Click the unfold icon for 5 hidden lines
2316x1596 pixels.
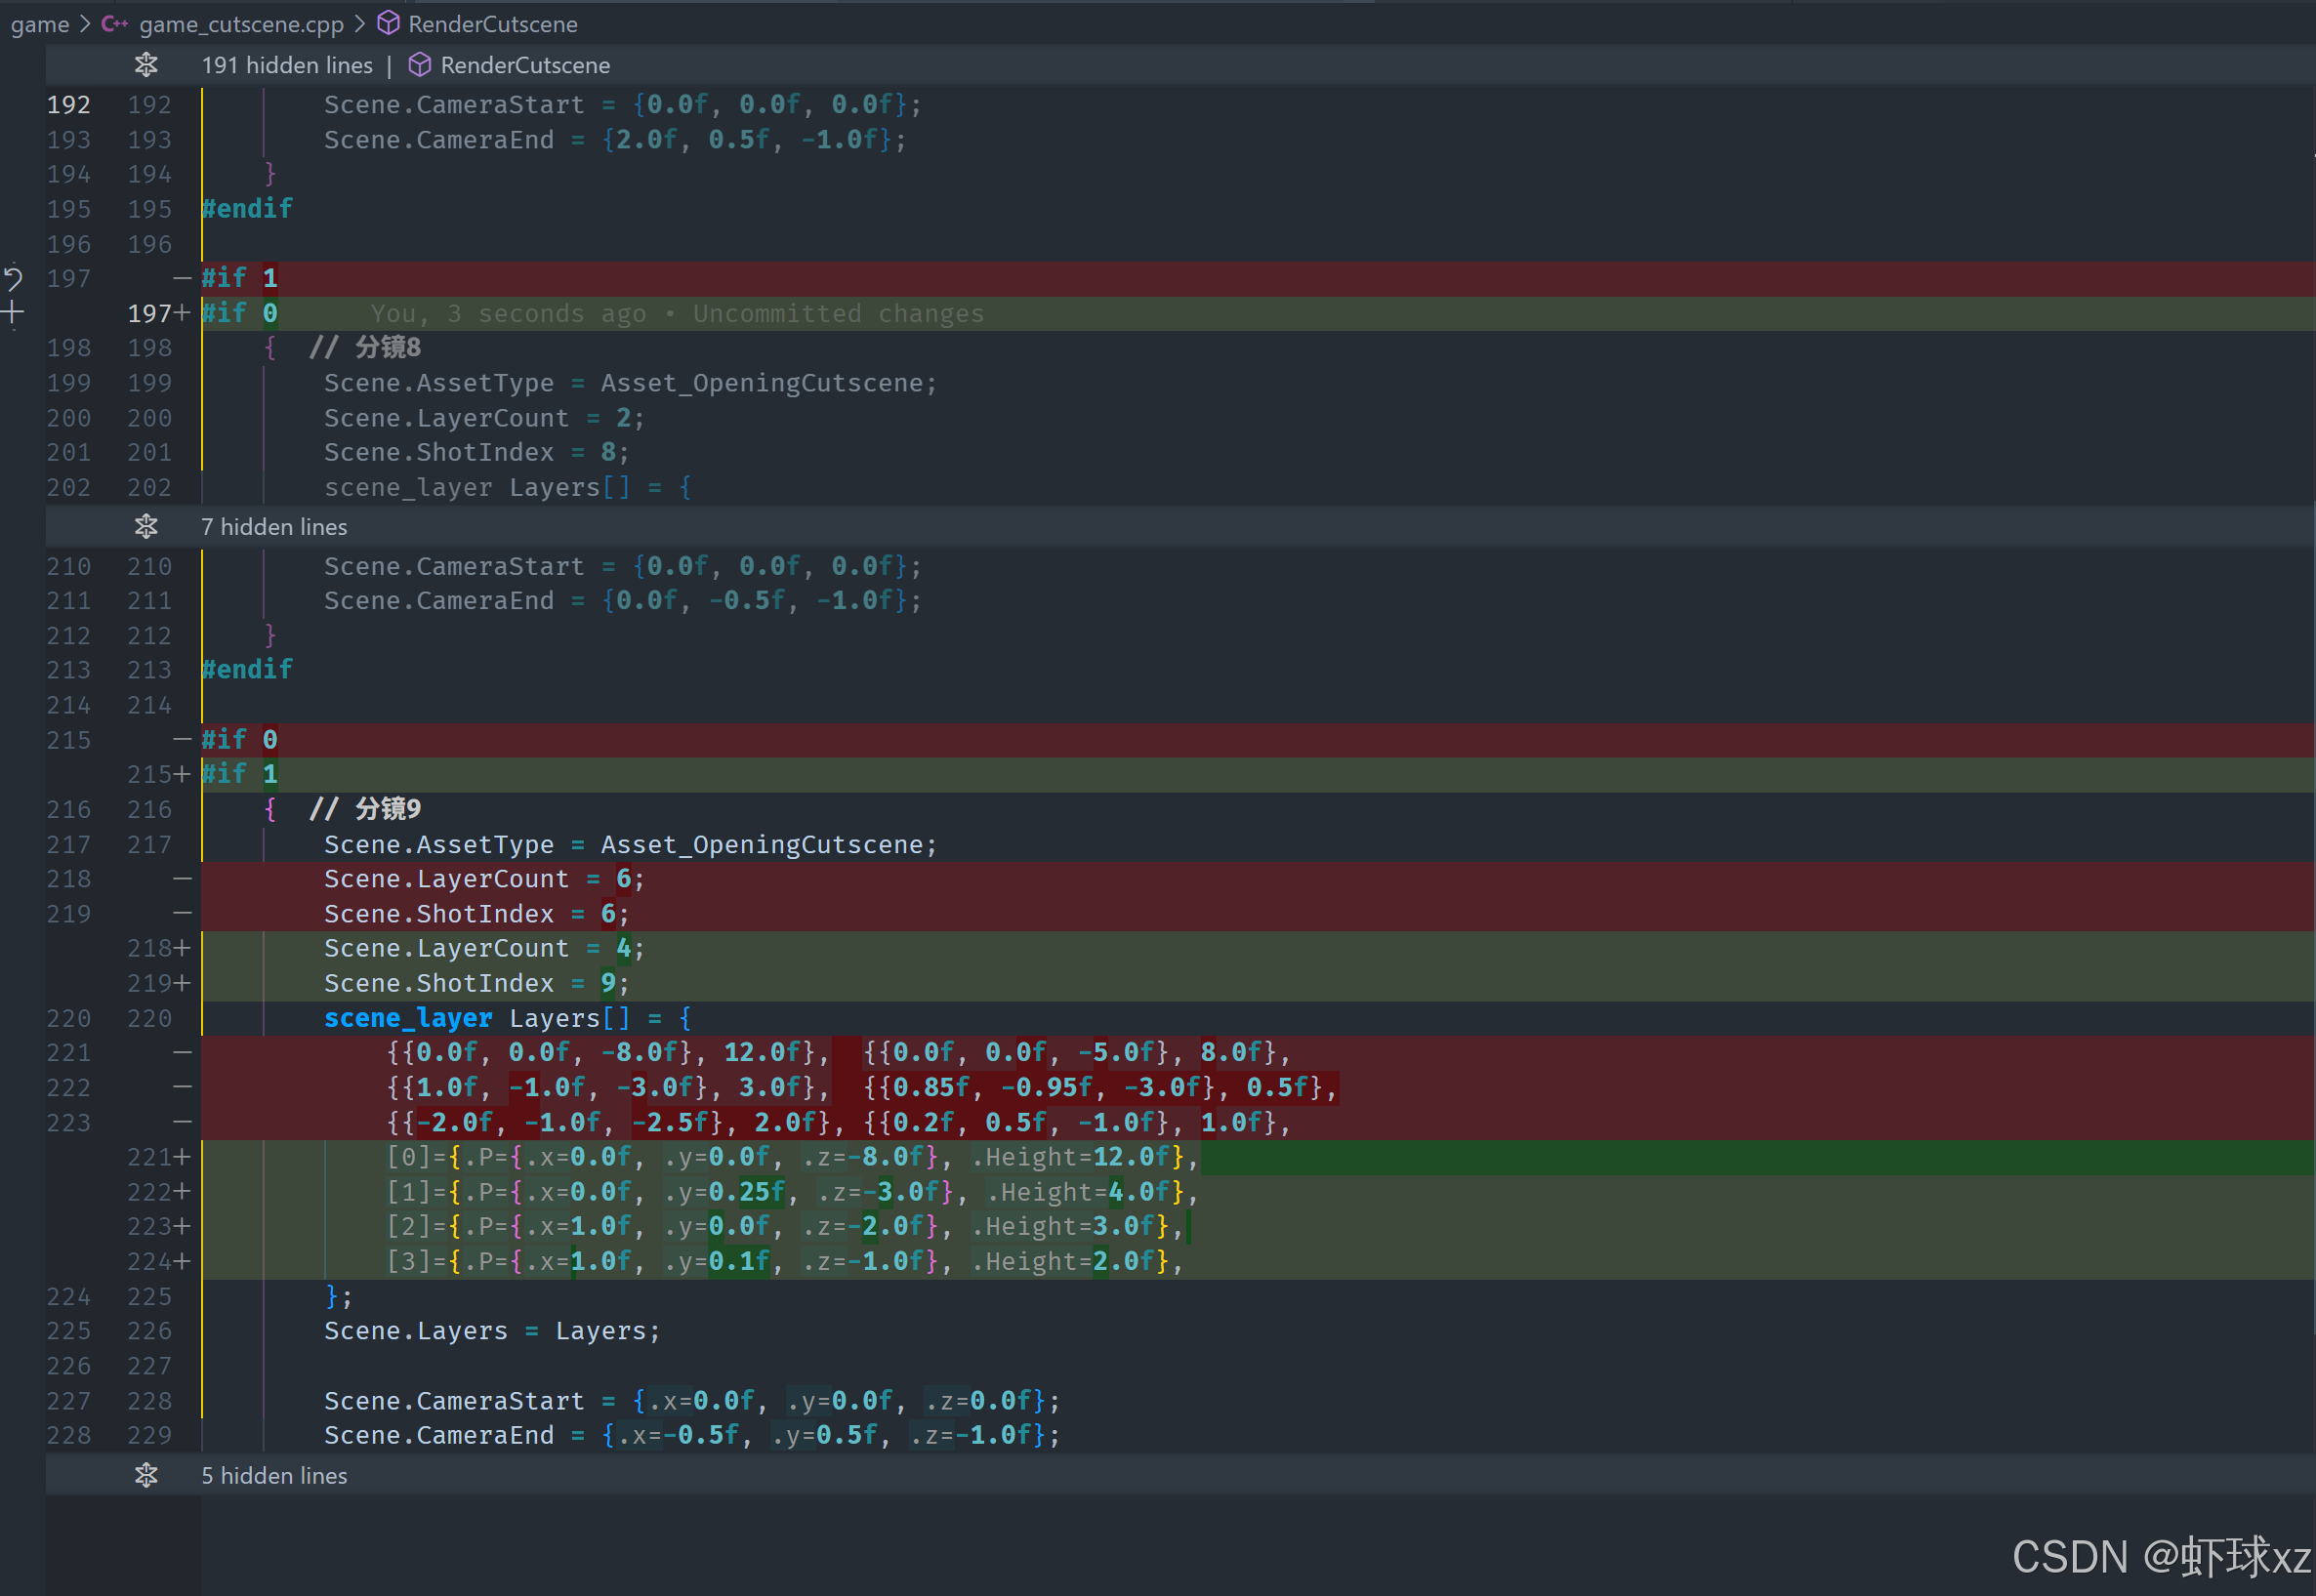pos(146,1475)
